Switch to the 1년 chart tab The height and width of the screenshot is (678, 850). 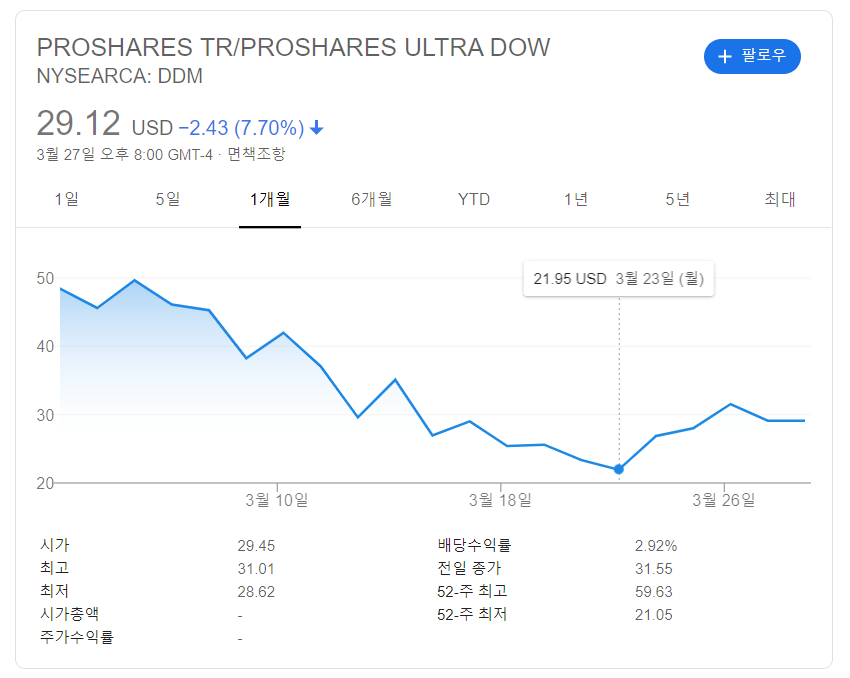575,199
